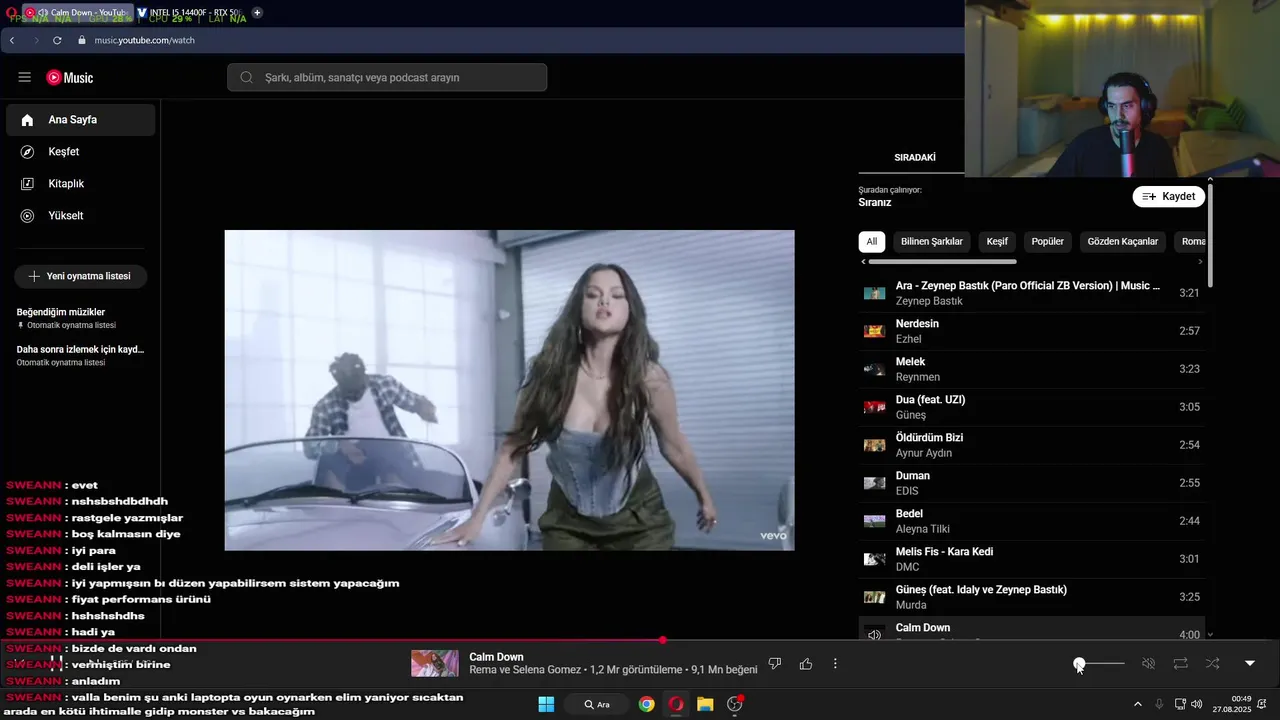This screenshot has height=720, width=1280.
Task: Dislike the Calm Down song
Action: tap(774, 663)
